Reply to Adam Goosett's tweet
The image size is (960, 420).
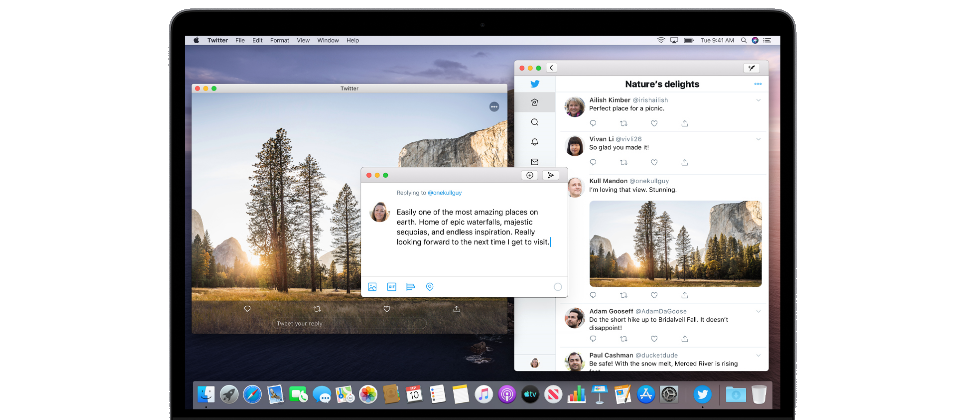pyautogui.click(x=593, y=338)
